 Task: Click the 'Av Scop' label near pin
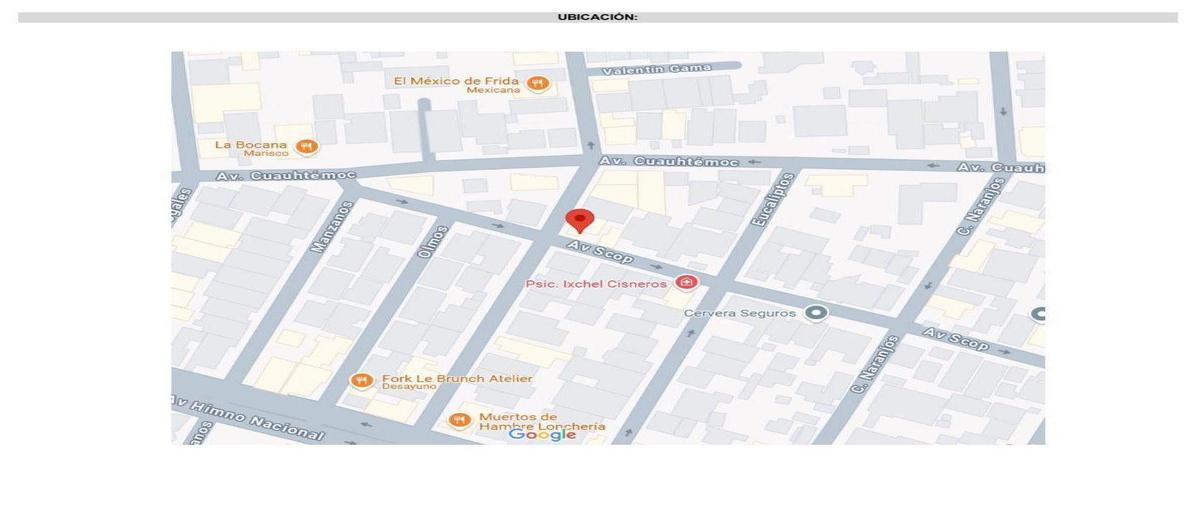(x=600, y=251)
